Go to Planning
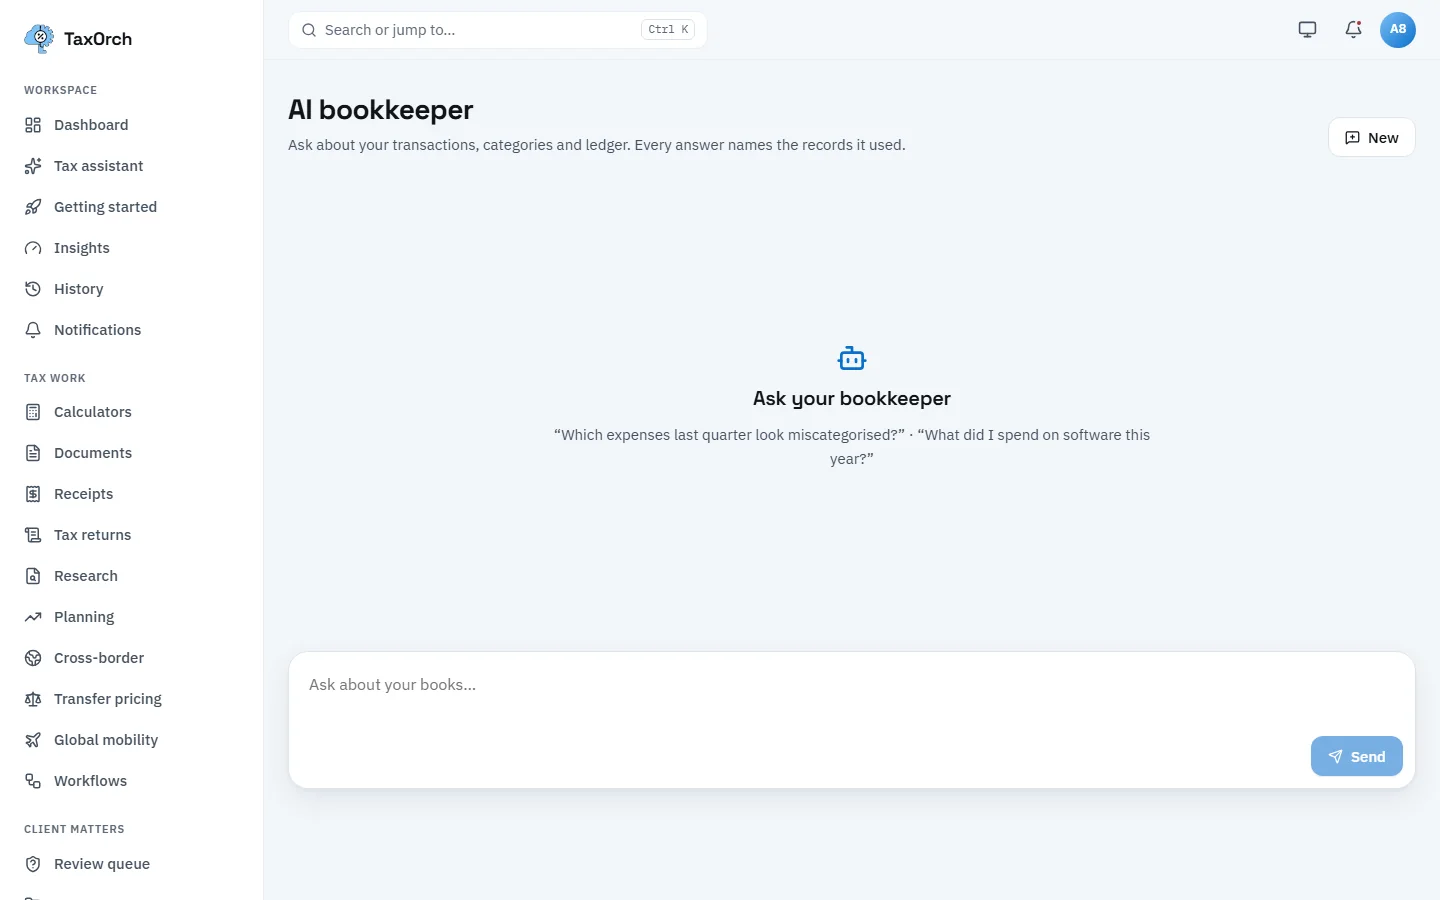This screenshot has width=1440, height=900. pyautogui.click(x=131, y=617)
